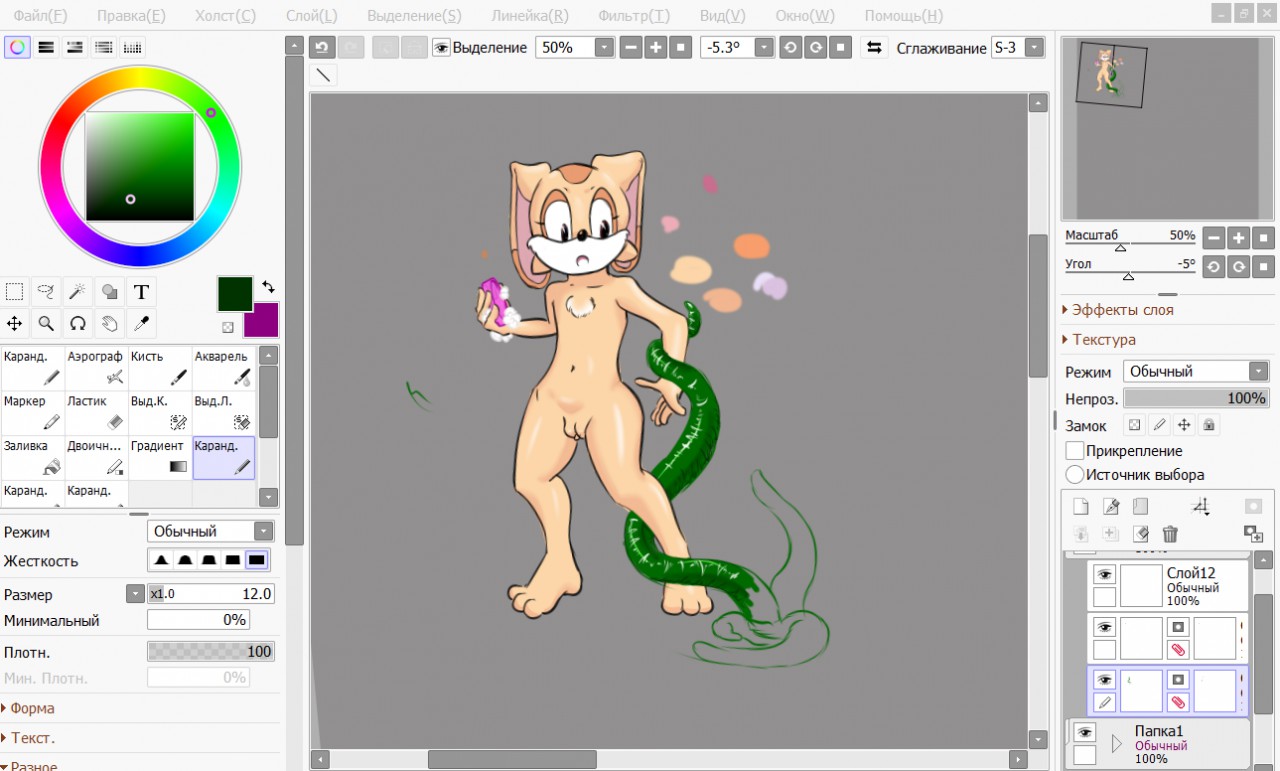Click the undo button in the top toolbar
Image resolution: width=1280 pixels, height=771 pixels.
(322, 47)
